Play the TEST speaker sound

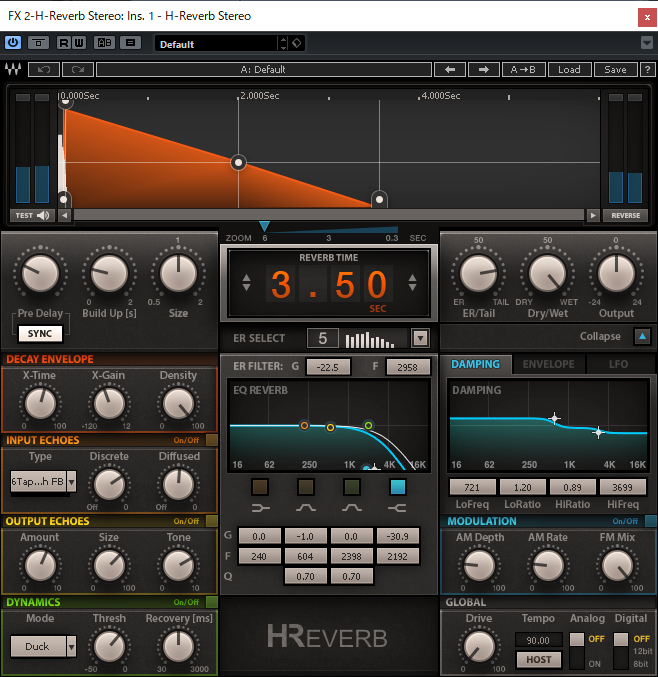(32, 215)
